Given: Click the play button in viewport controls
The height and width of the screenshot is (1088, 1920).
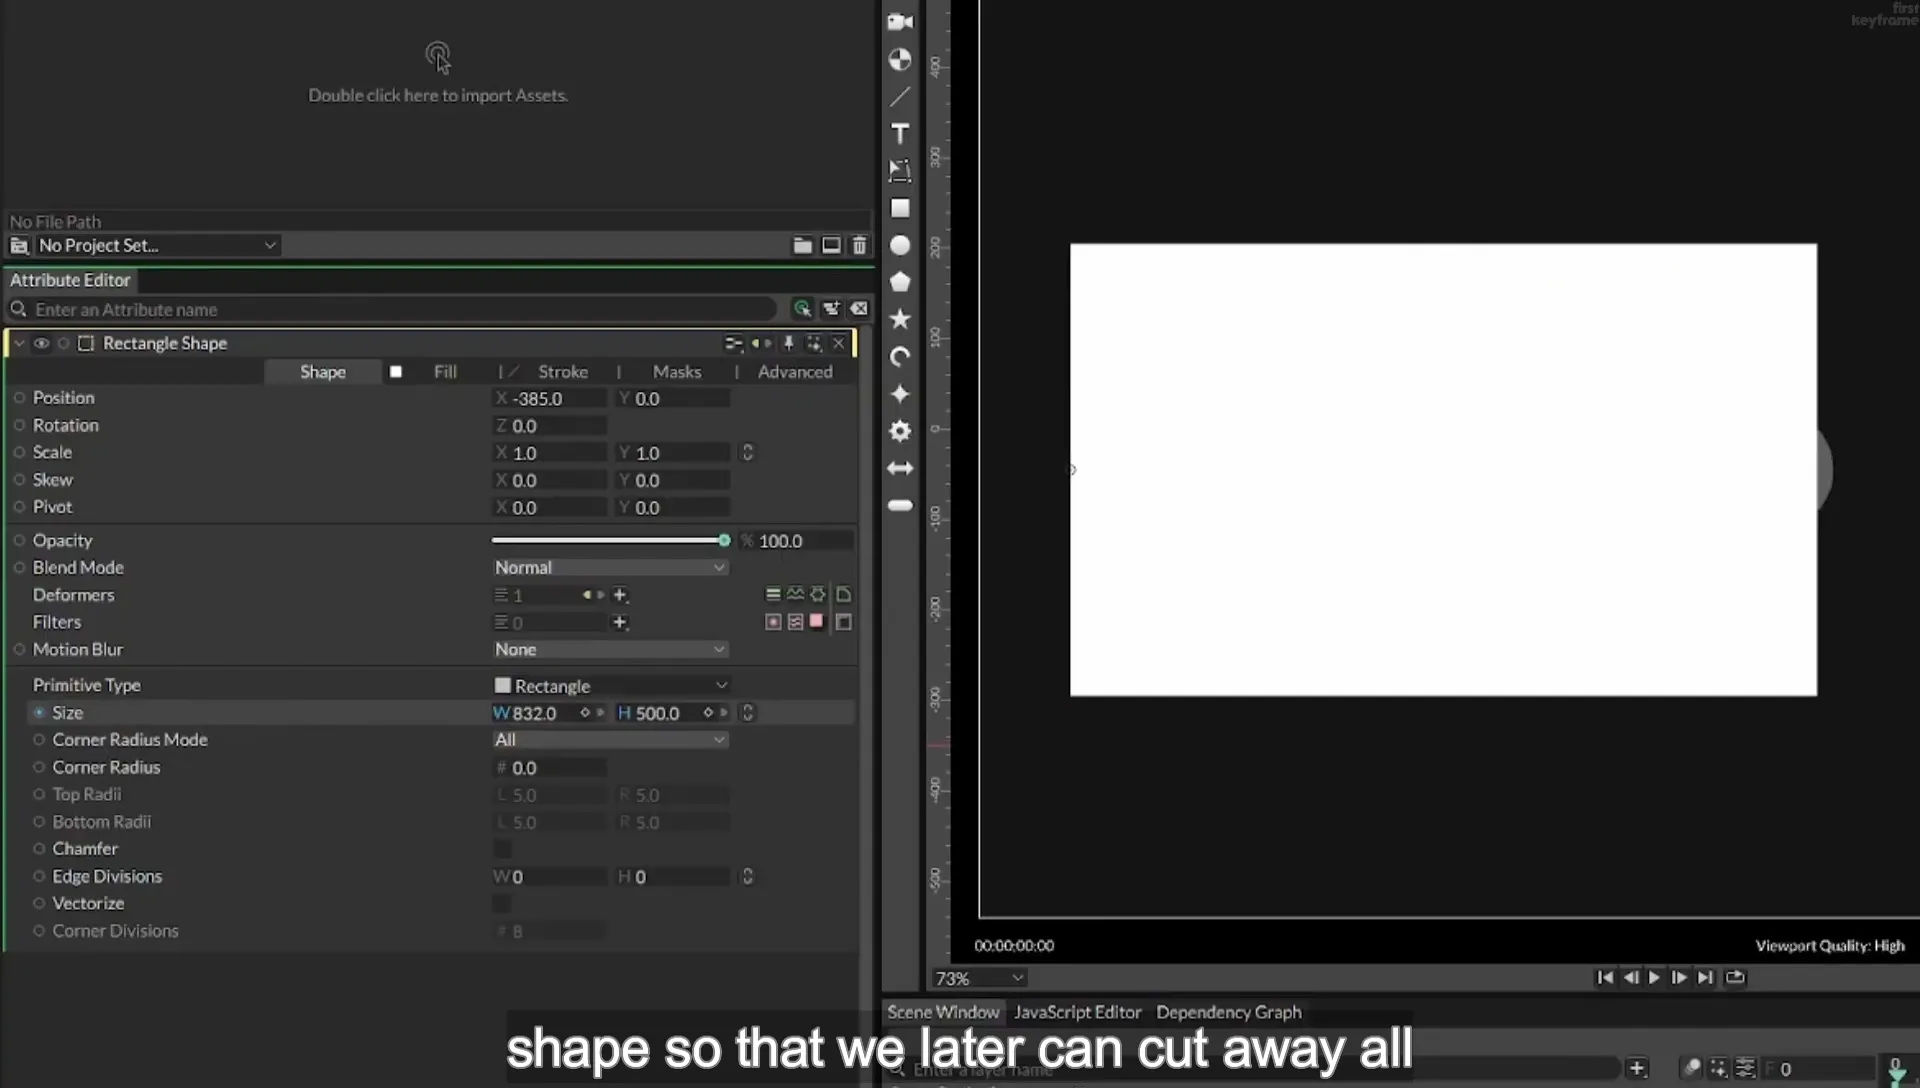Looking at the screenshot, I should pyautogui.click(x=1654, y=978).
